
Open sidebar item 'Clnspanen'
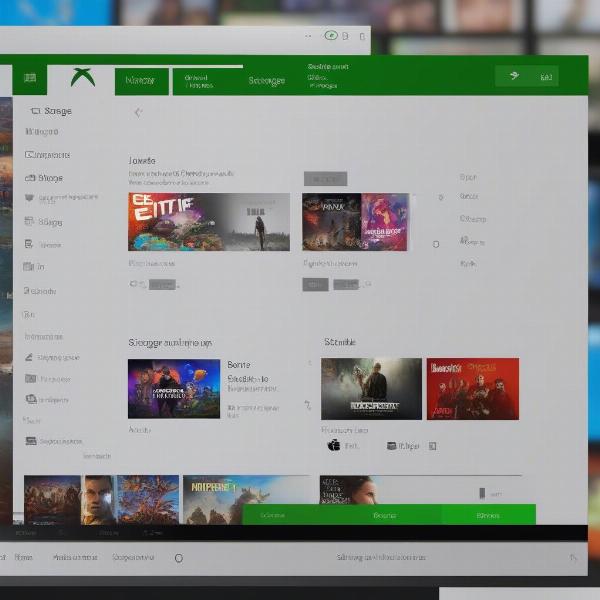point(47,155)
